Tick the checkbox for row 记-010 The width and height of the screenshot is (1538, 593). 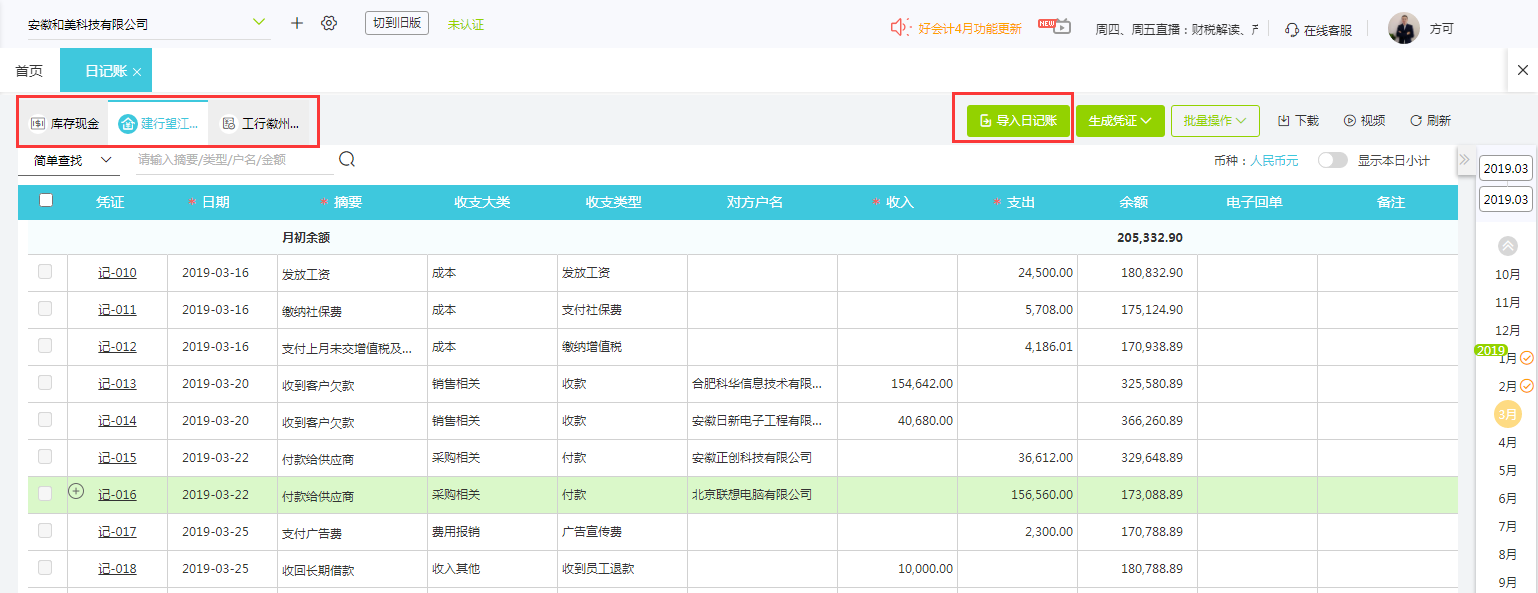[45, 272]
